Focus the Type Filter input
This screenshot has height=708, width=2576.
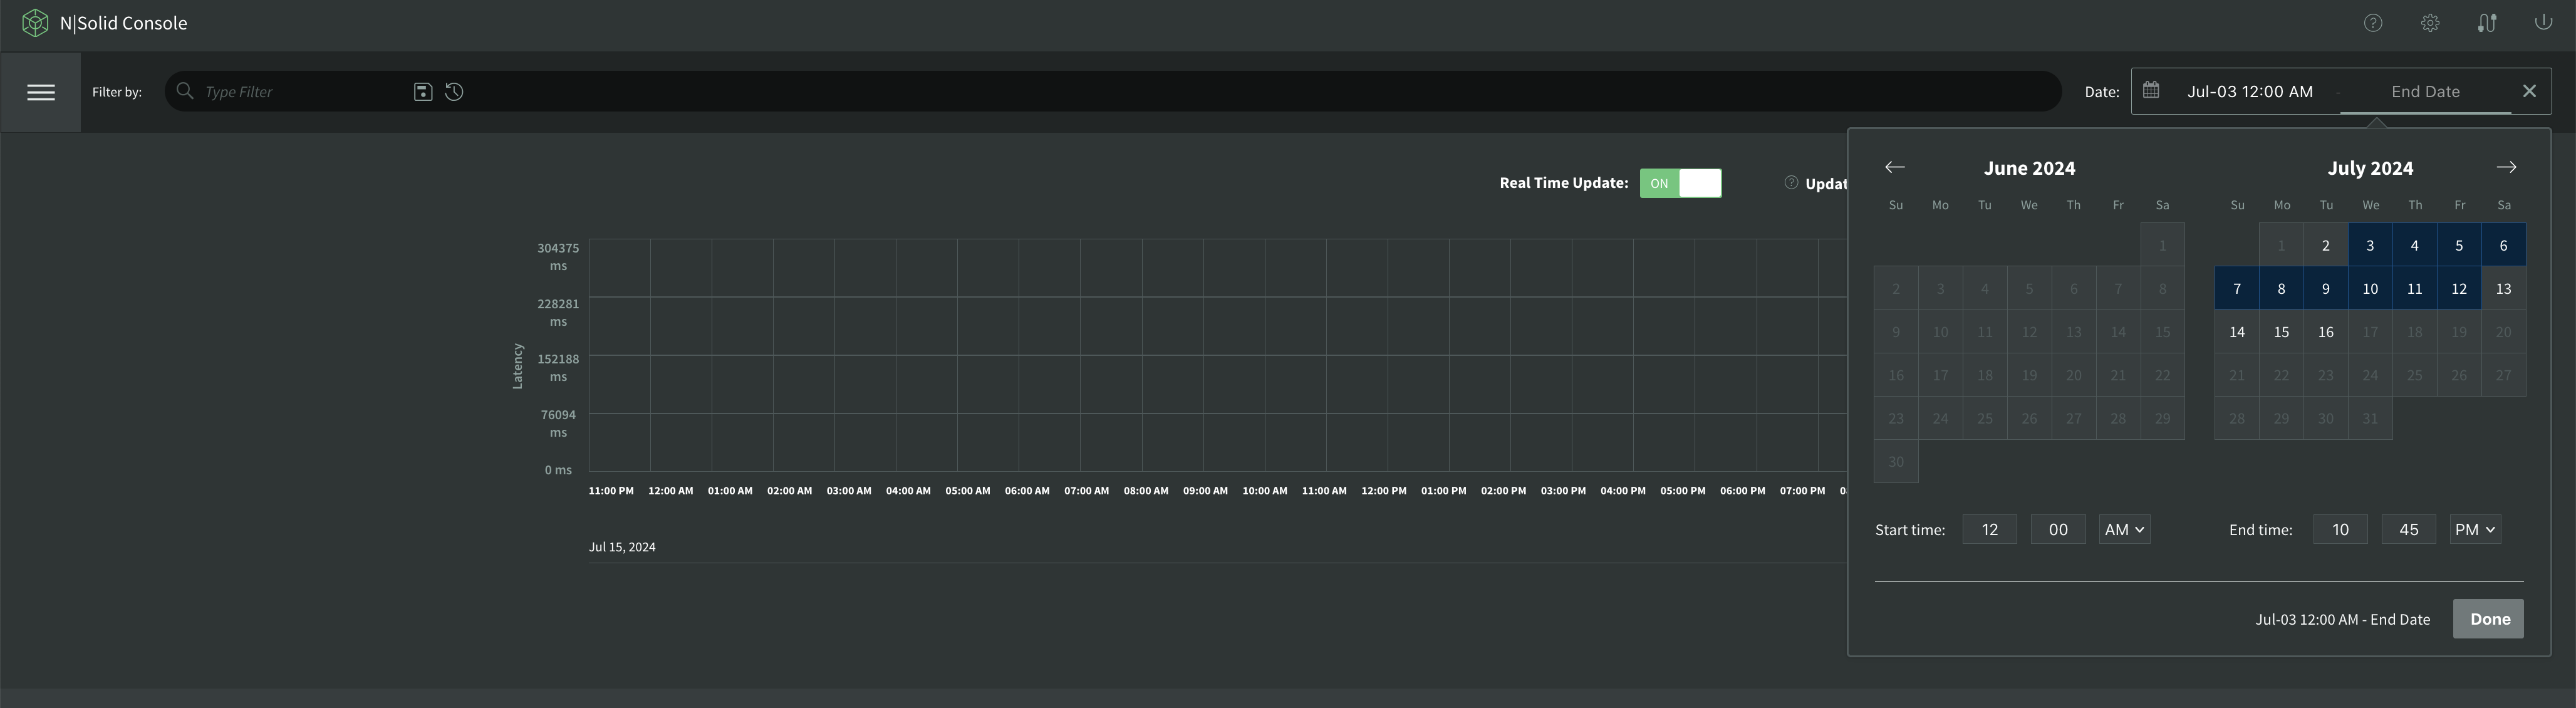point(300,91)
